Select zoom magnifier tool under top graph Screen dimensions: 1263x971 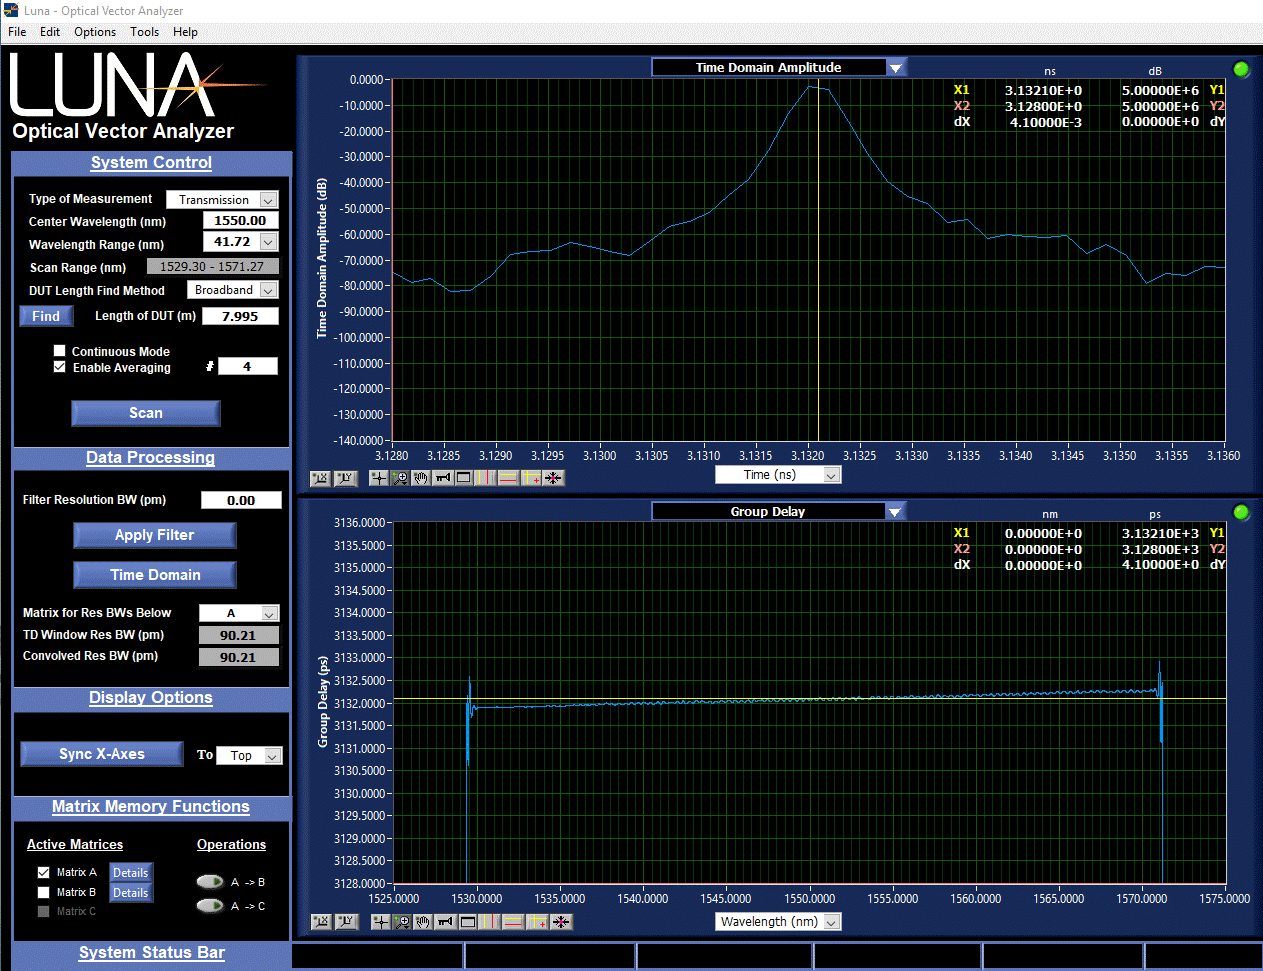tap(400, 478)
